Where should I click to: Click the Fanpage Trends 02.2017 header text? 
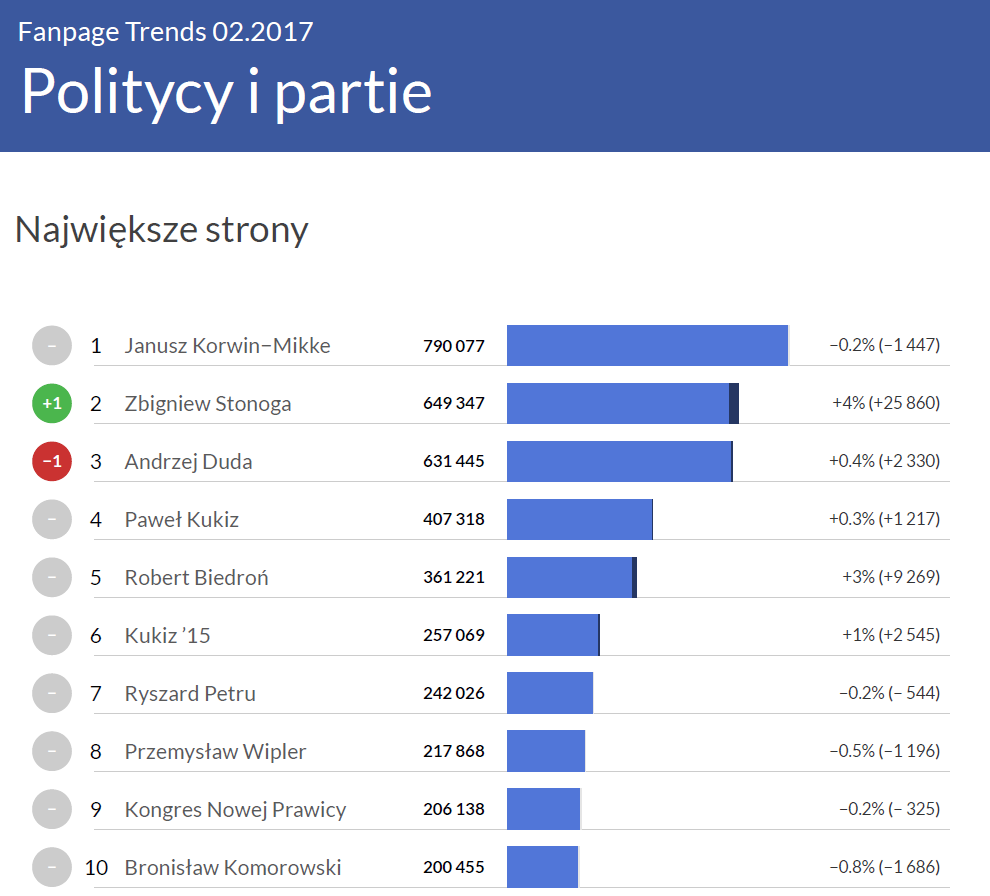166,32
